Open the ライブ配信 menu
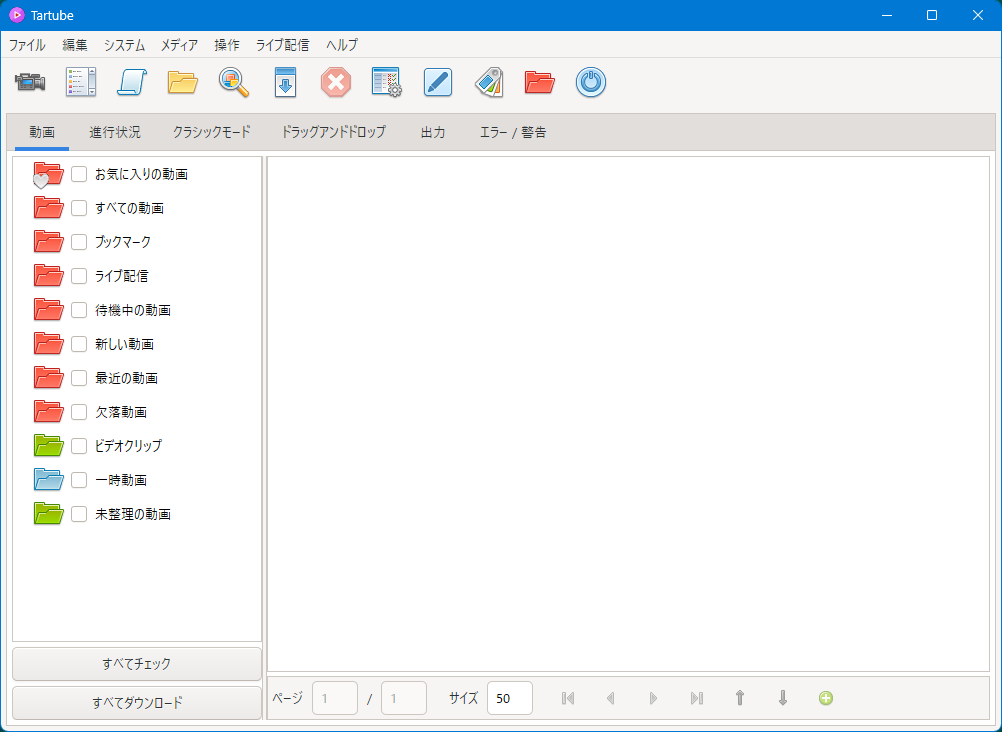The width and height of the screenshot is (1002, 732). 282,45
